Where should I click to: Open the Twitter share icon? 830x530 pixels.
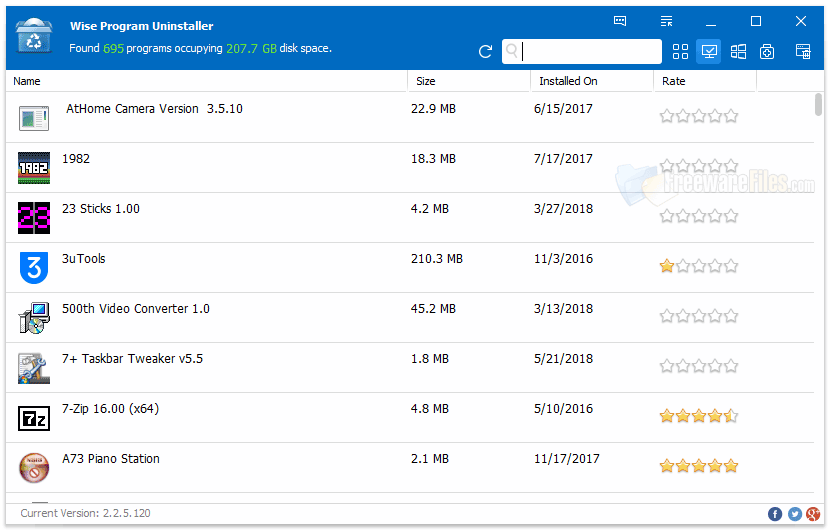pyautogui.click(x=795, y=514)
